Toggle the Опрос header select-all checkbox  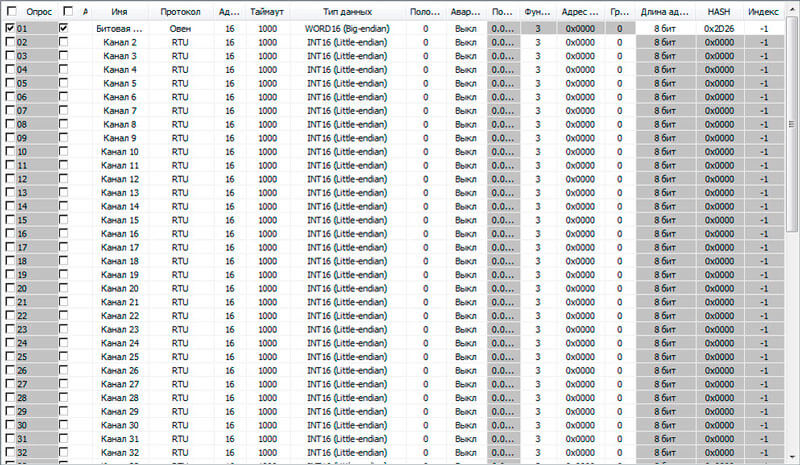(11, 11)
